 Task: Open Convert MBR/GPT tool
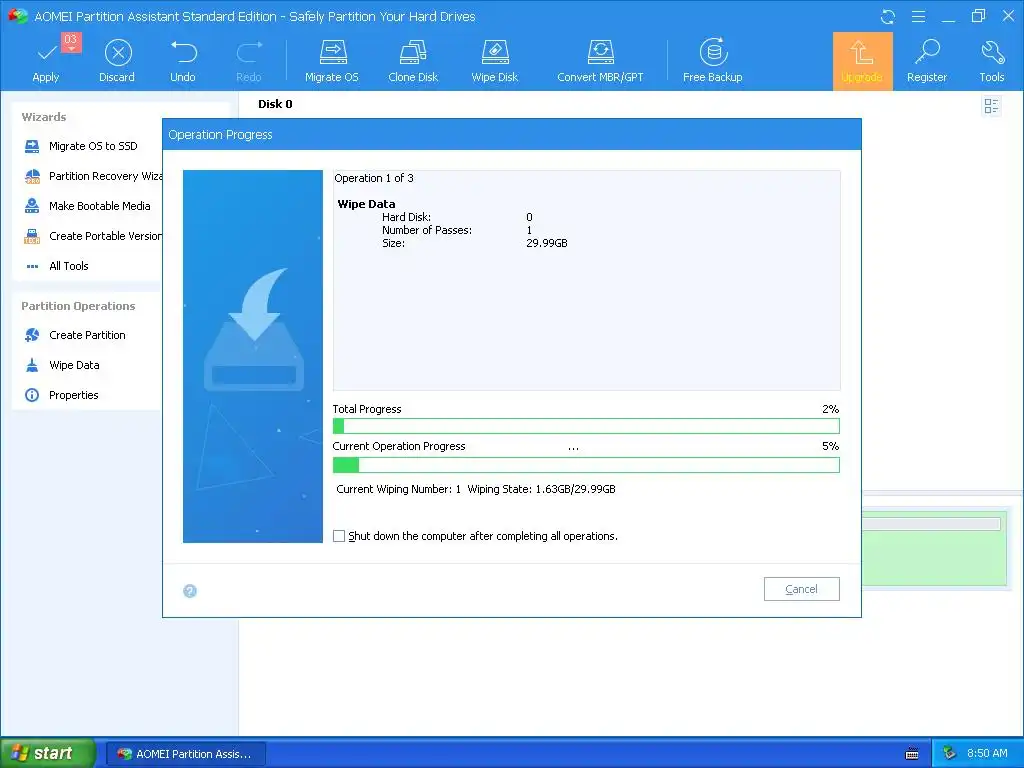600,60
